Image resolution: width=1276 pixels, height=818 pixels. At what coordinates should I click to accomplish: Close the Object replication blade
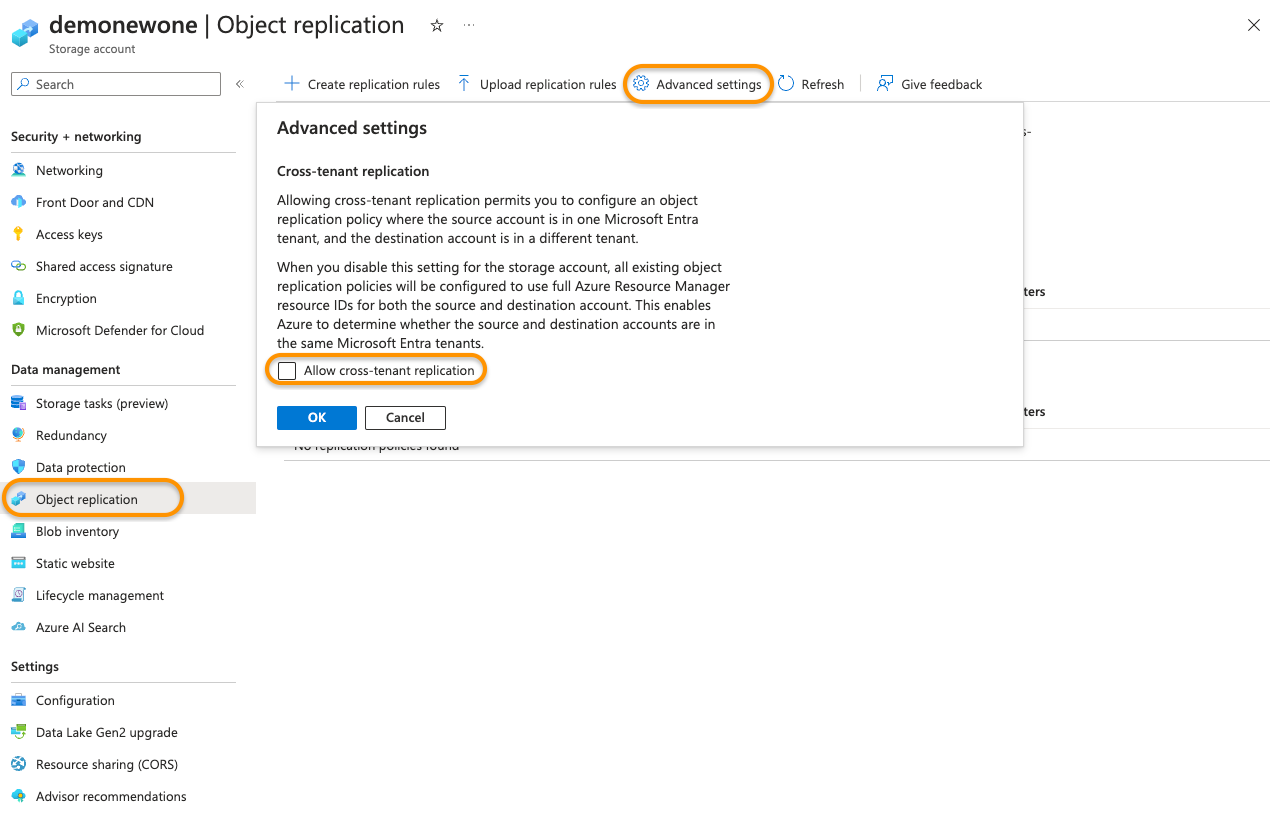(1253, 26)
